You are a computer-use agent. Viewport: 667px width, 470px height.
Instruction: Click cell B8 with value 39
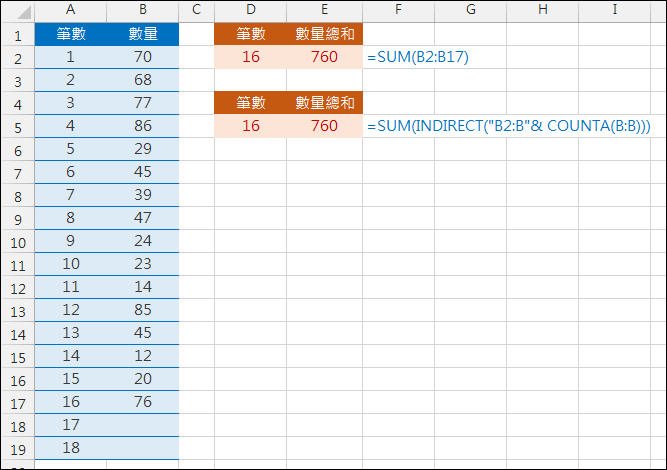pyautogui.click(x=143, y=195)
